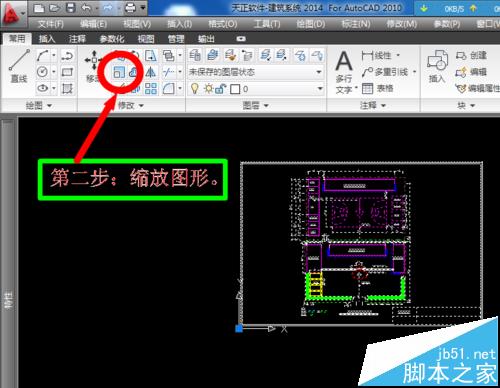Expand the 块 panel title
This screenshot has width=500, height=388.
pos(466,106)
